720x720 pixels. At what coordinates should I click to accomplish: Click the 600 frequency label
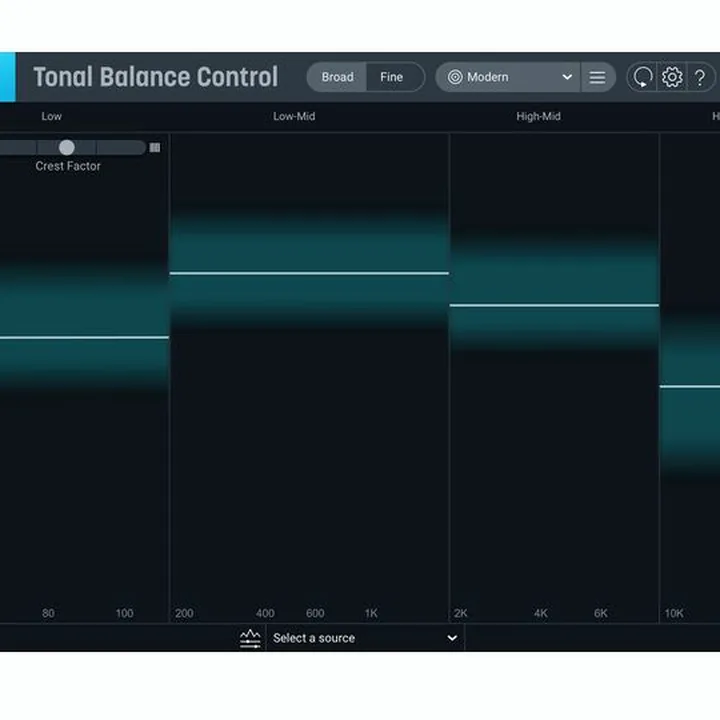[315, 613]
